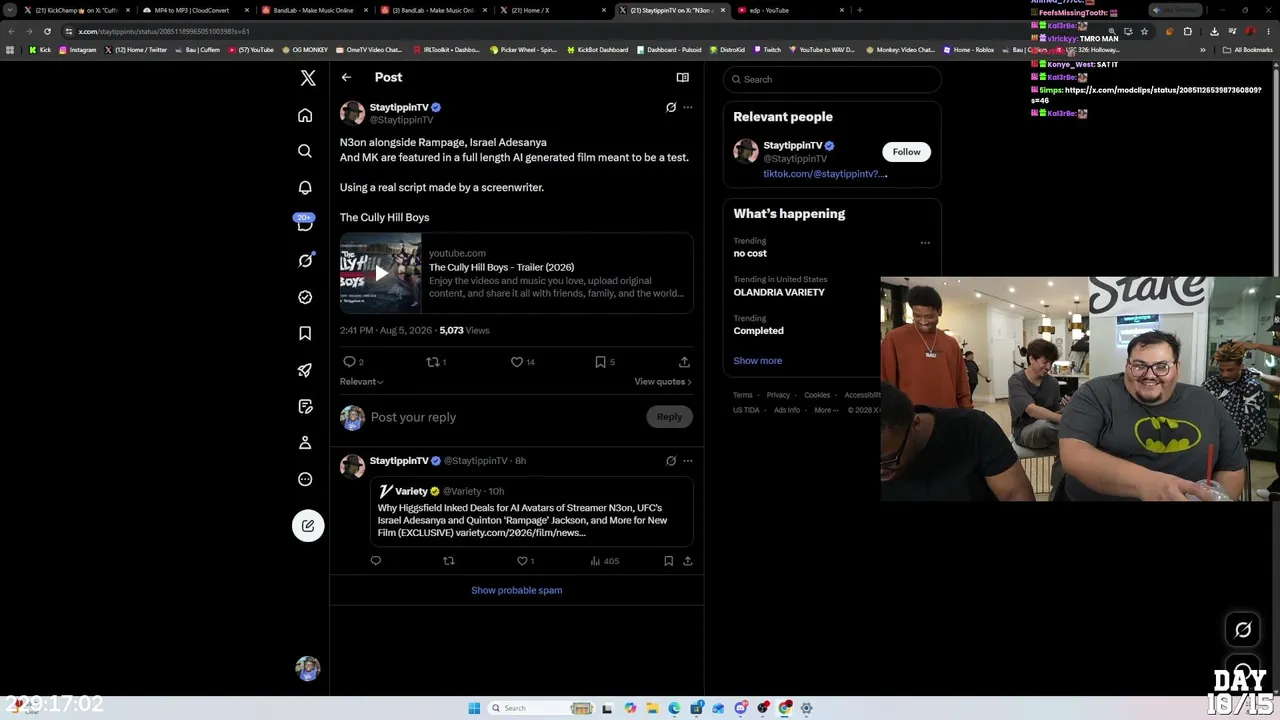
Task: Open View quotes link
Action: (662, 381)
